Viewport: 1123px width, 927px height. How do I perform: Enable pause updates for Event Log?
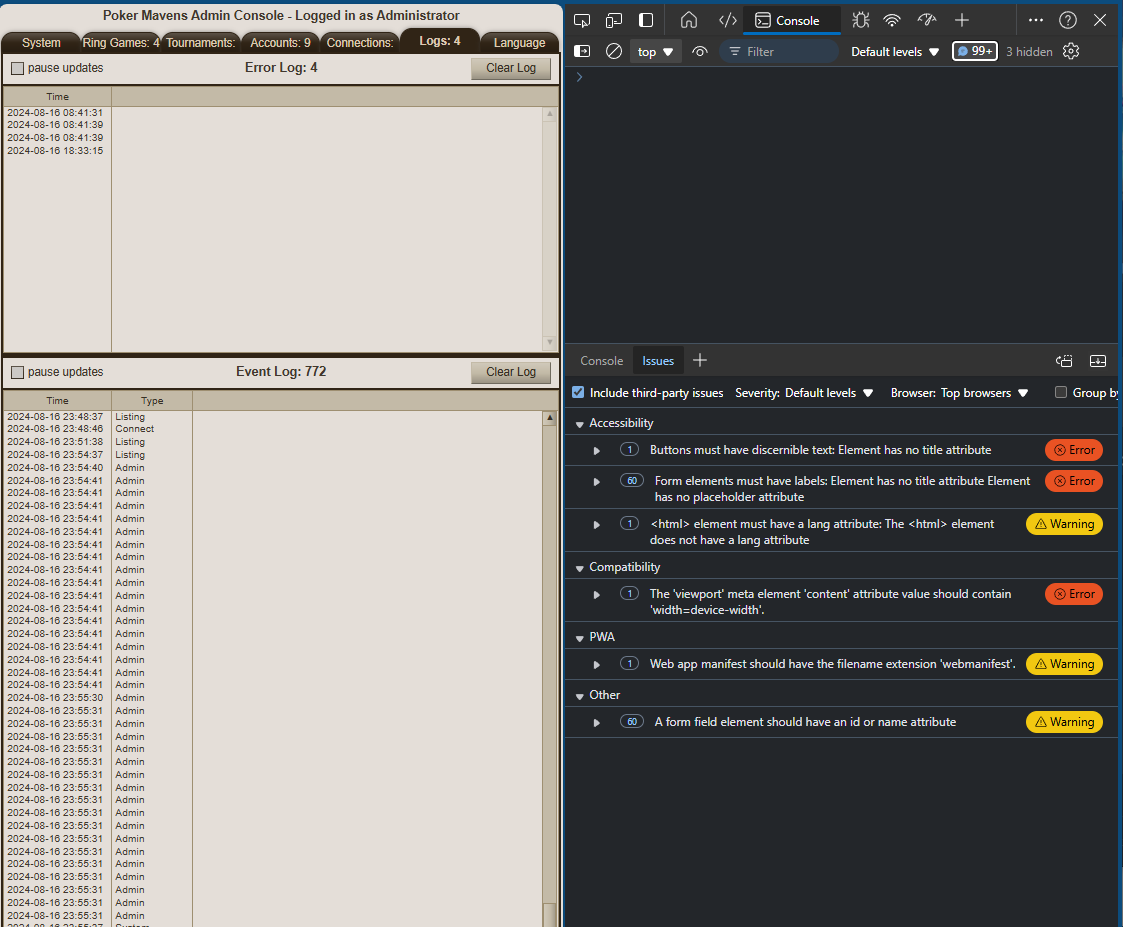tap(17, 372)
